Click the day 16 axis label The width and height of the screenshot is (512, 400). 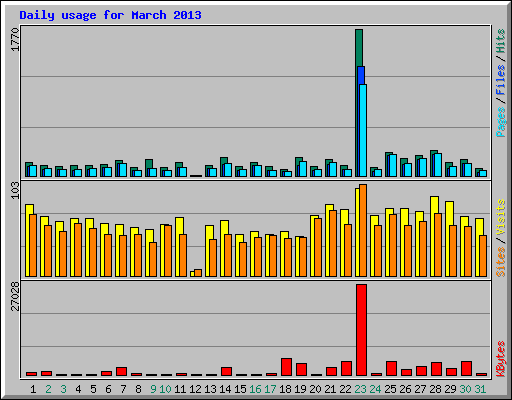(255, 389)
